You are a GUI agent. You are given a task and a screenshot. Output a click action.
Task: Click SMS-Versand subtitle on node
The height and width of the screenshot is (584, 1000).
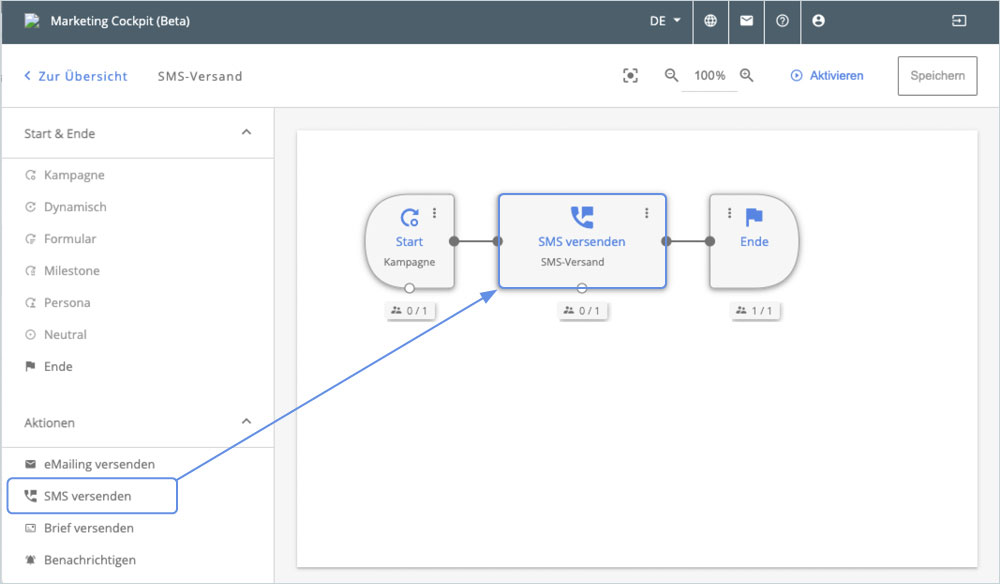573,262
